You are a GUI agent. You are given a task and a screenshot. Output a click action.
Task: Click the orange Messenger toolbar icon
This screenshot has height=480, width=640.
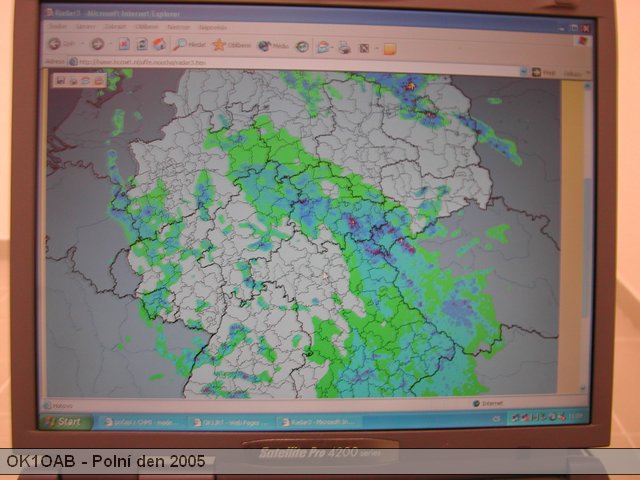[390, 49]
